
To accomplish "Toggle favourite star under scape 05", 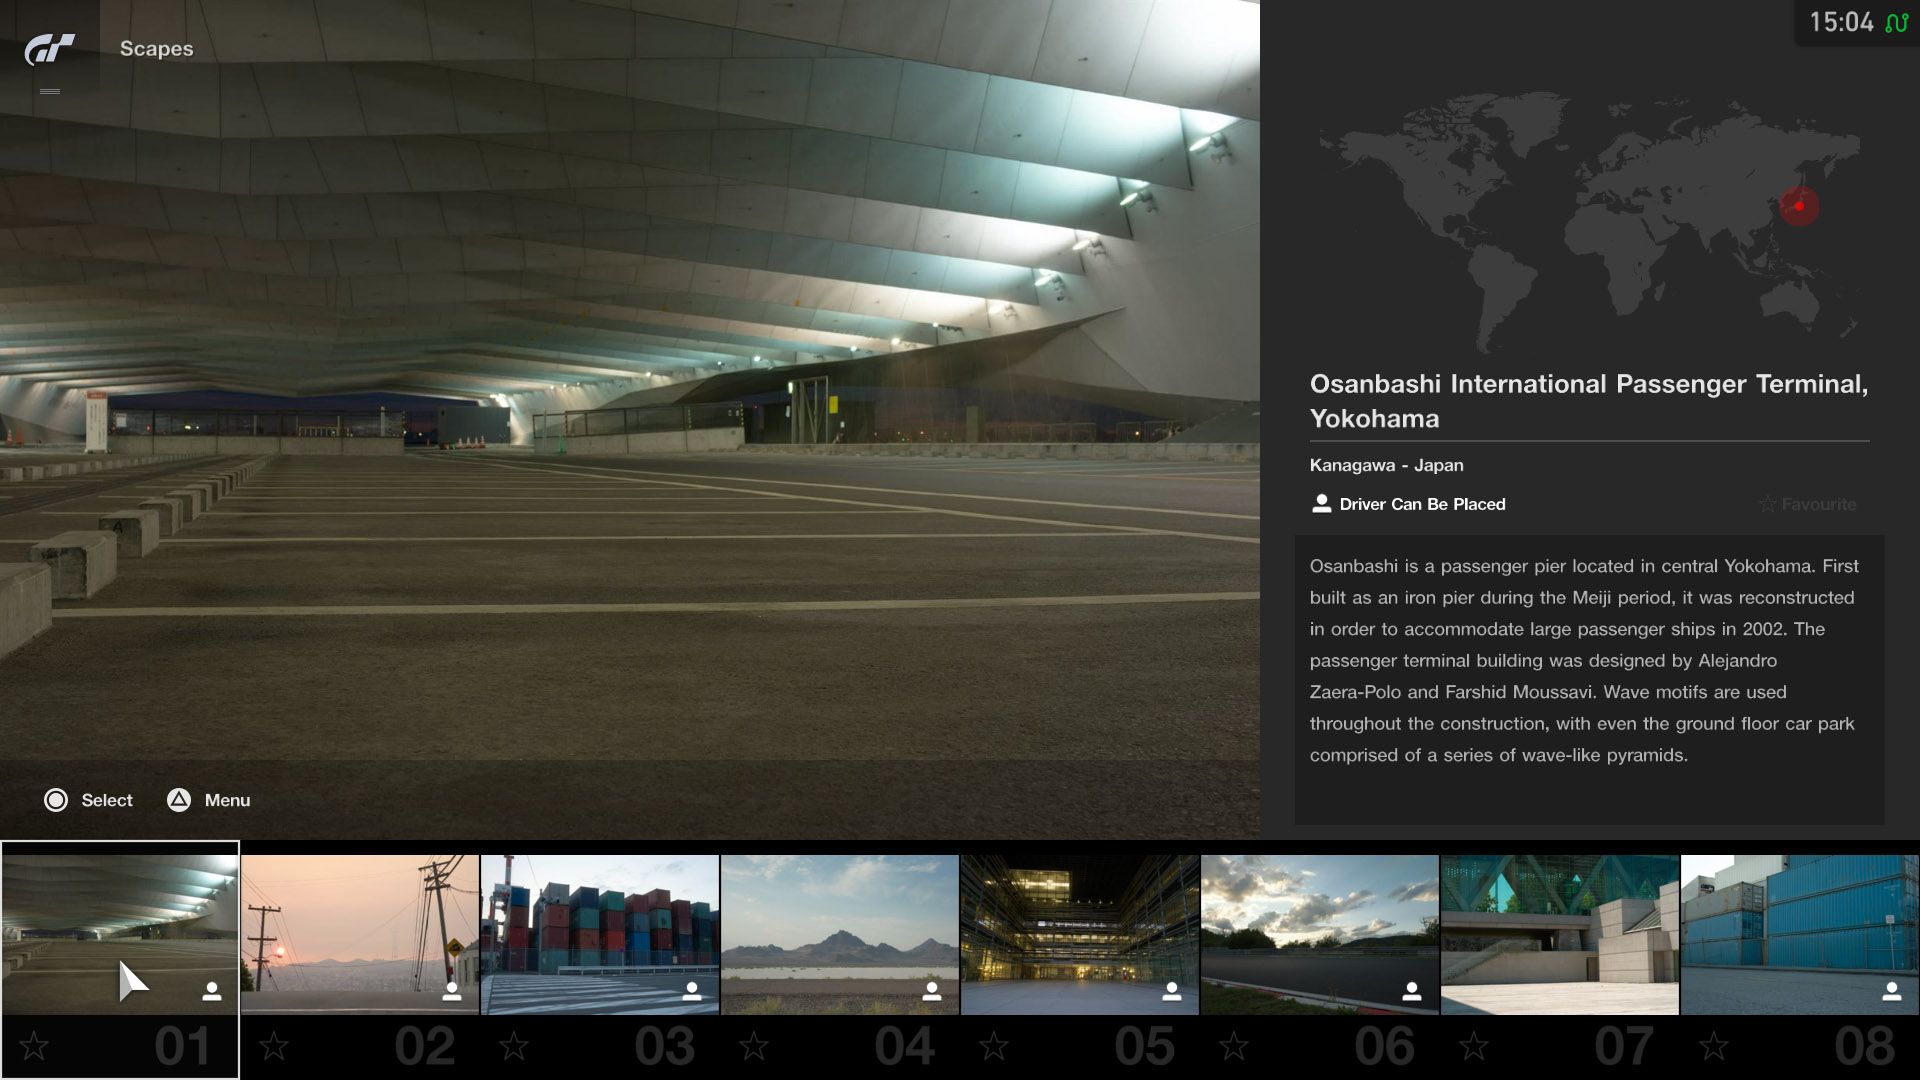I will click(x=994, y=1046).
